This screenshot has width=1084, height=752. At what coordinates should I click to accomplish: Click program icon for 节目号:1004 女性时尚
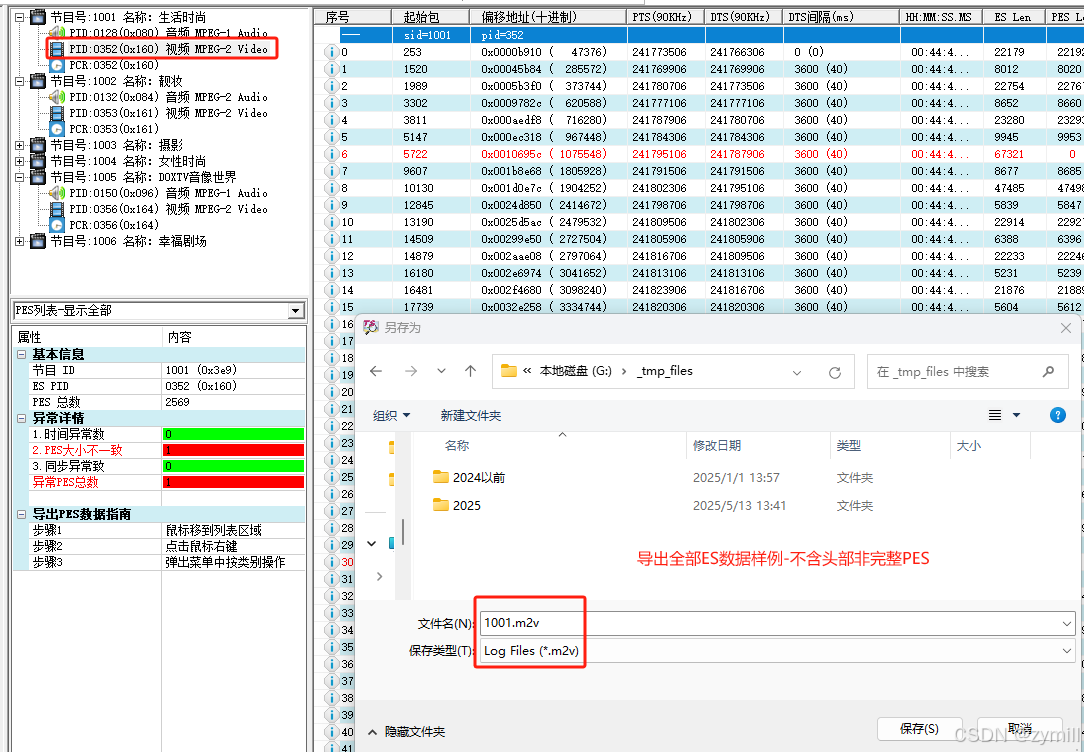tap(38, 161)
